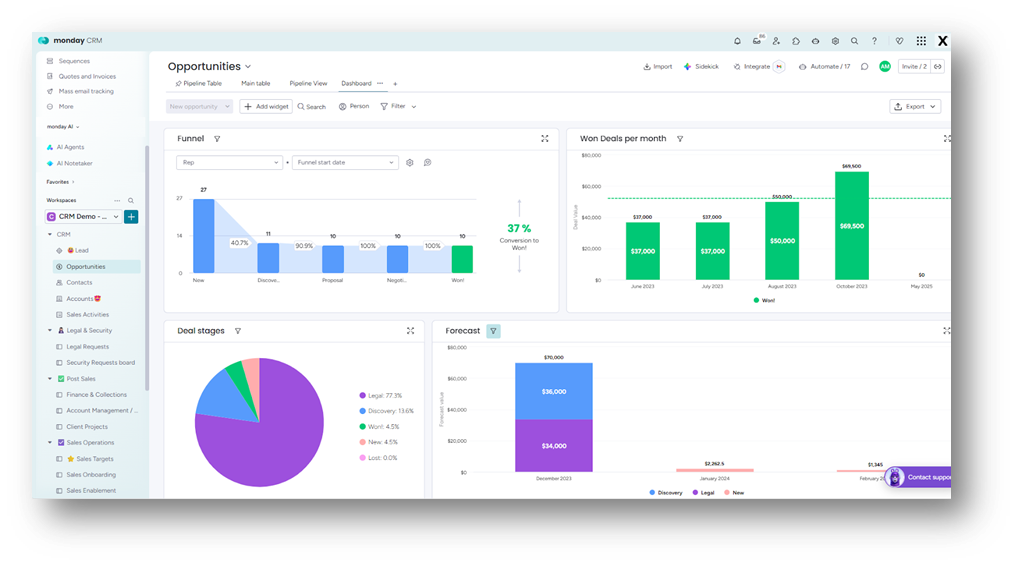
Task: Click the Person filter button
Action: coord(354,107)
